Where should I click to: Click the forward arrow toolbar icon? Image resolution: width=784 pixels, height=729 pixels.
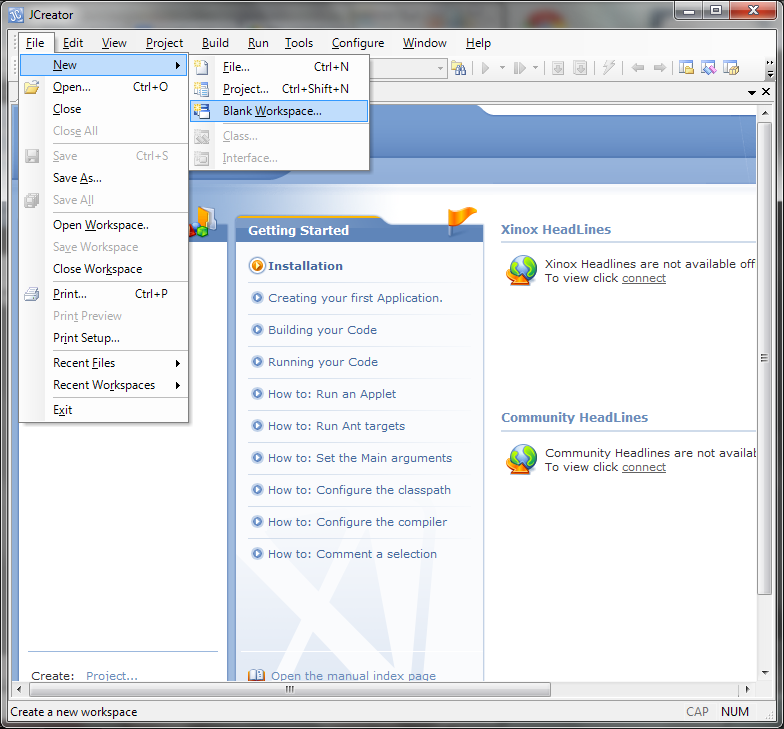pos(660,68)
